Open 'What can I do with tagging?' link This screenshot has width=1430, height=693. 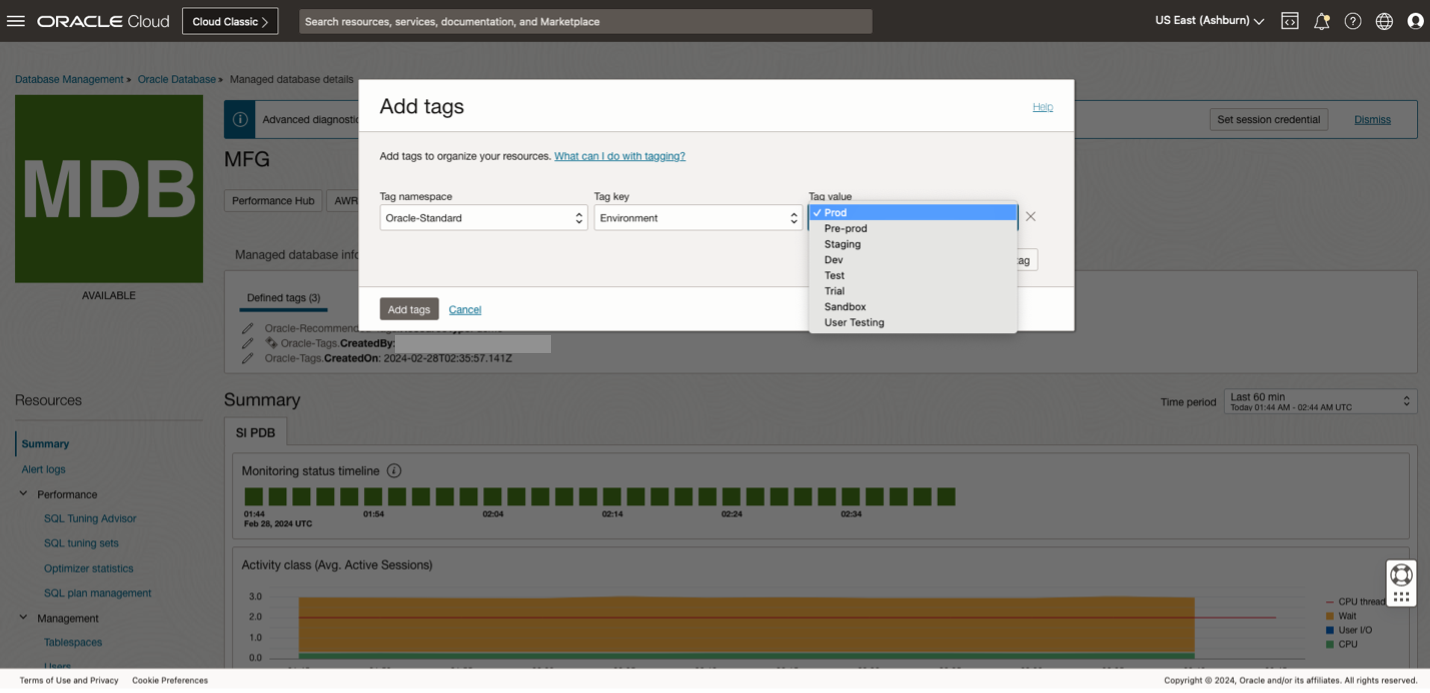pyautogui.click(x=619, y=156)
